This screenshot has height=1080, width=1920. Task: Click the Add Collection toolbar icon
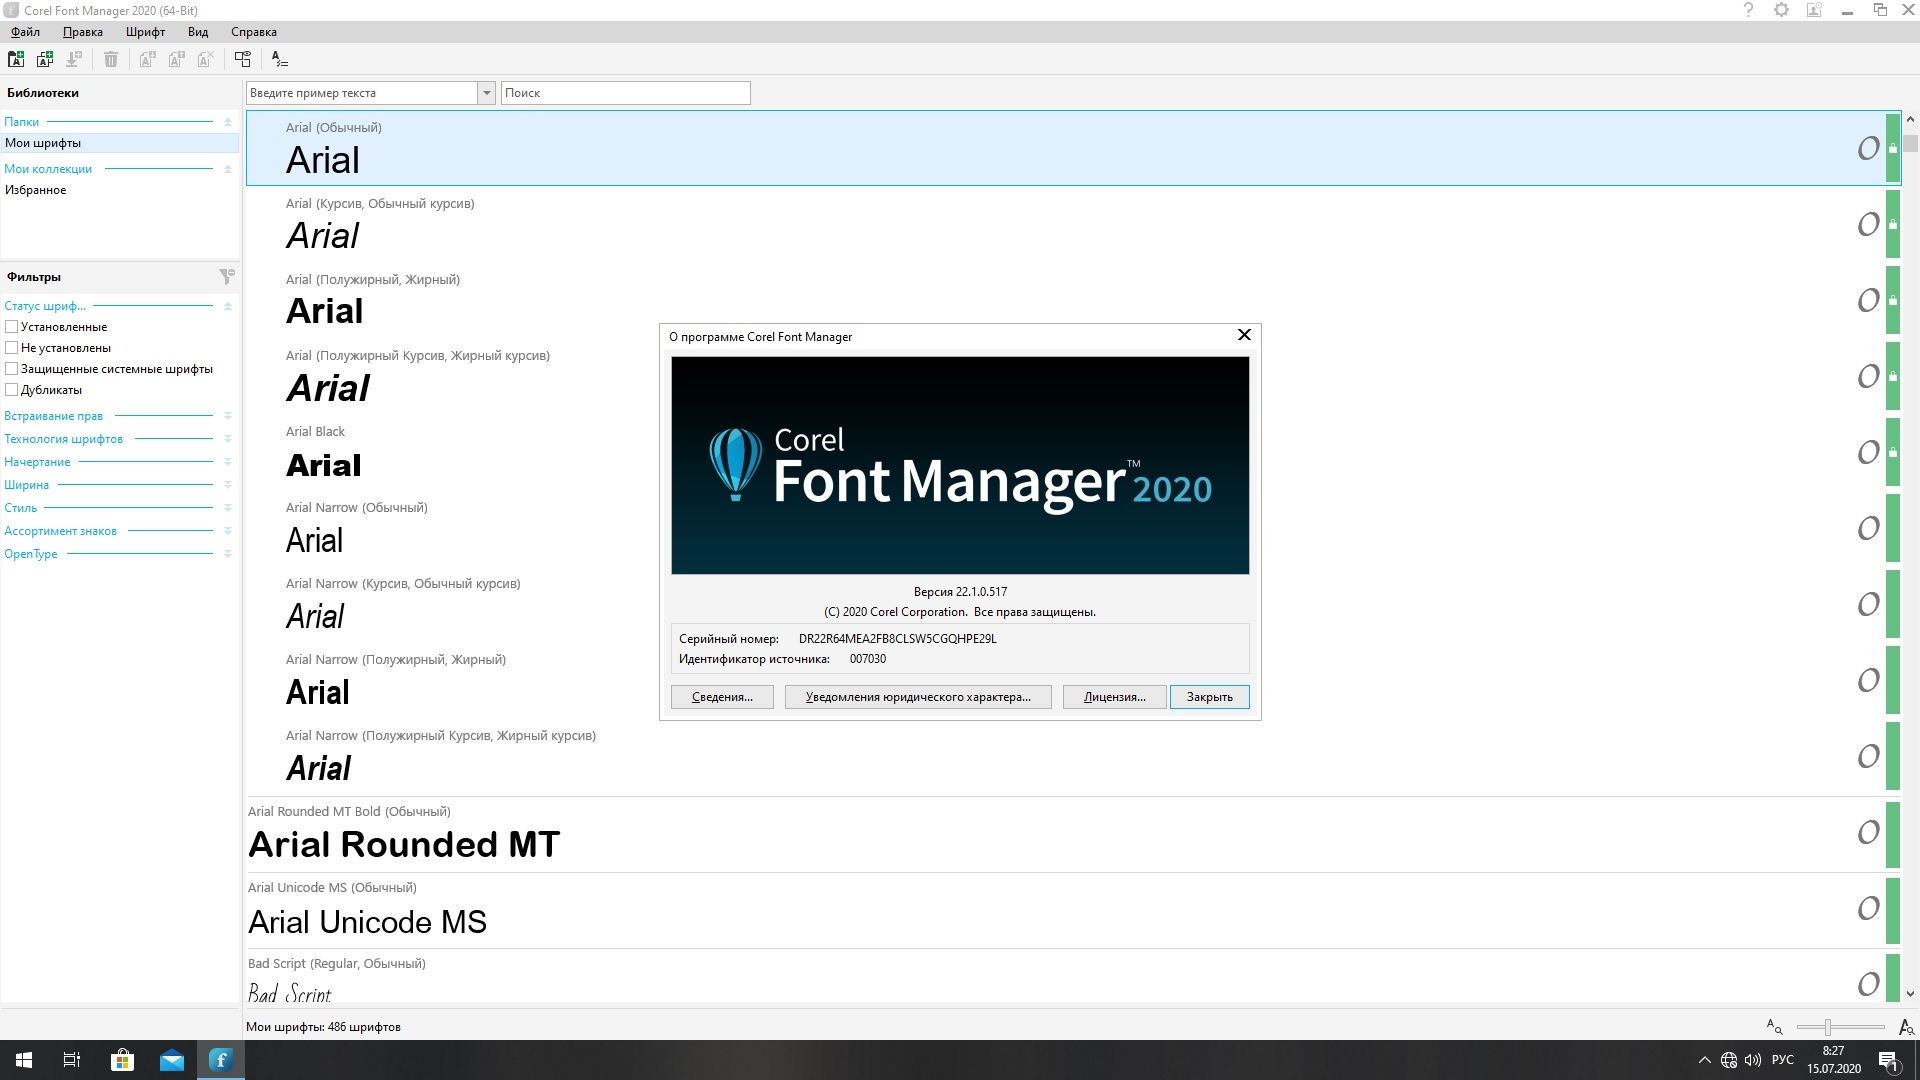tap(45, 59)
